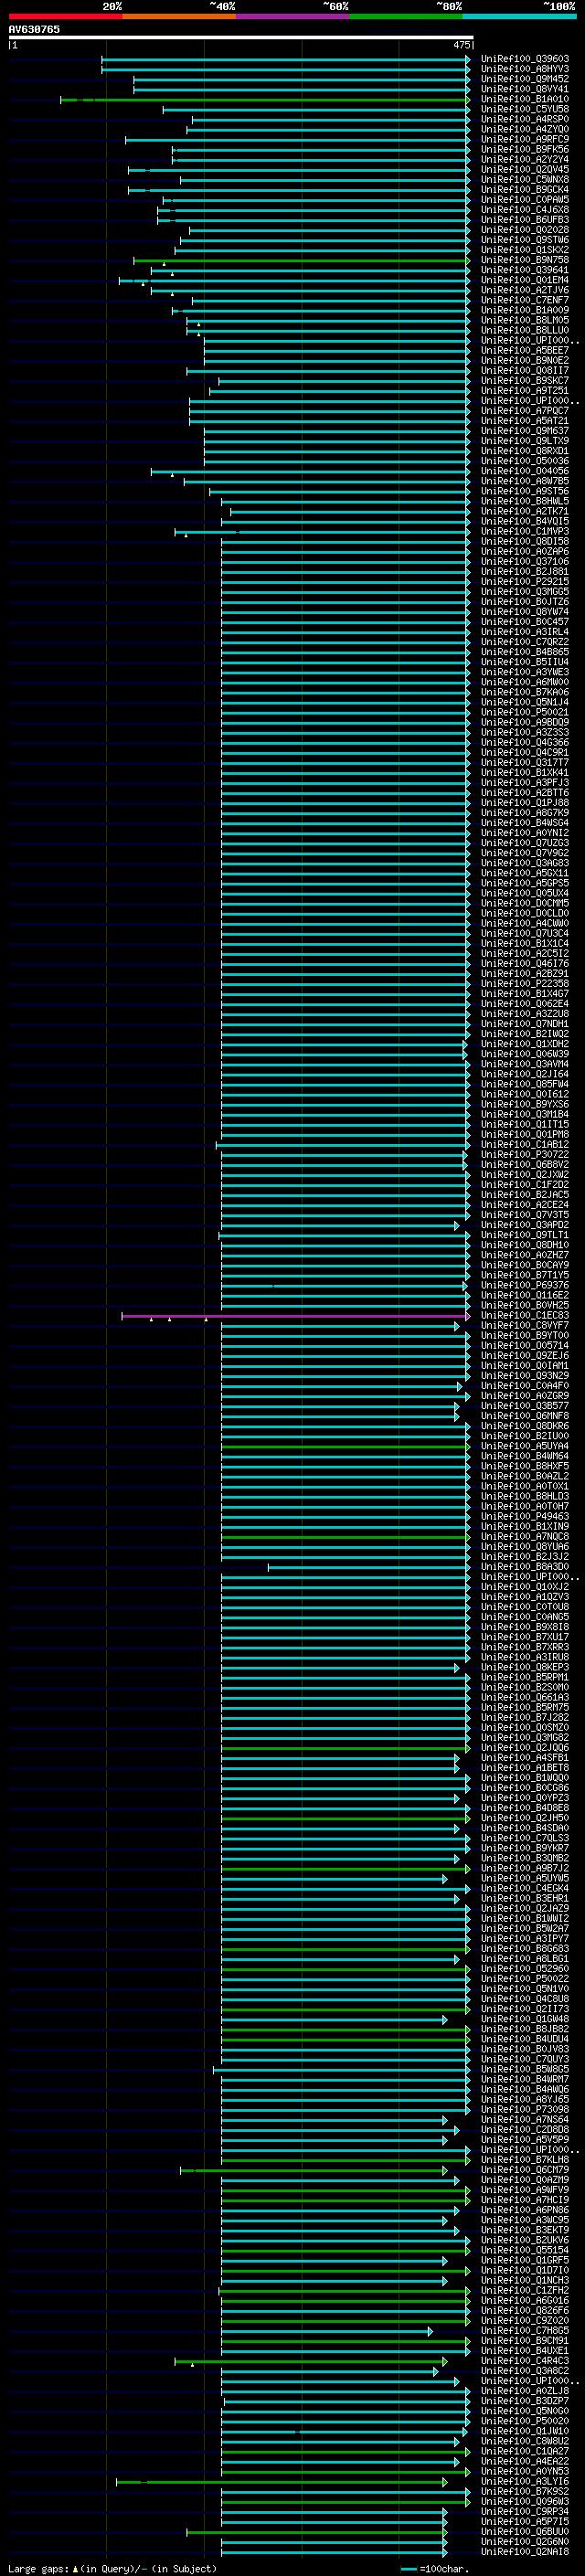The height and width of the screenshot is (2576, 585).
Task: Select the UniRef100_A4RSP0 label
Action: [524, 119]
